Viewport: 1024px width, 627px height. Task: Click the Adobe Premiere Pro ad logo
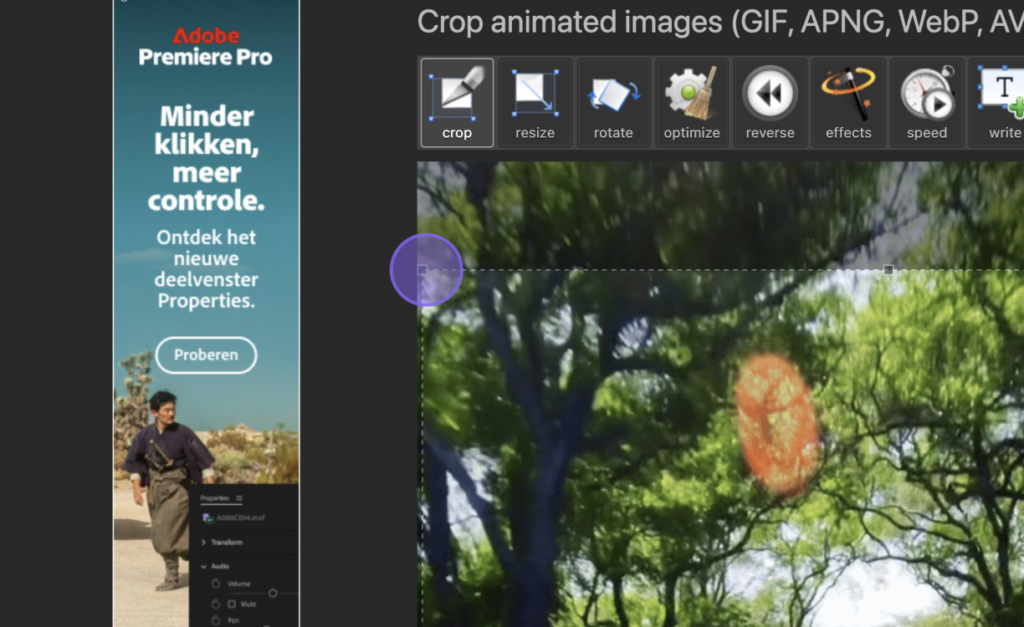tap(206, 46)
